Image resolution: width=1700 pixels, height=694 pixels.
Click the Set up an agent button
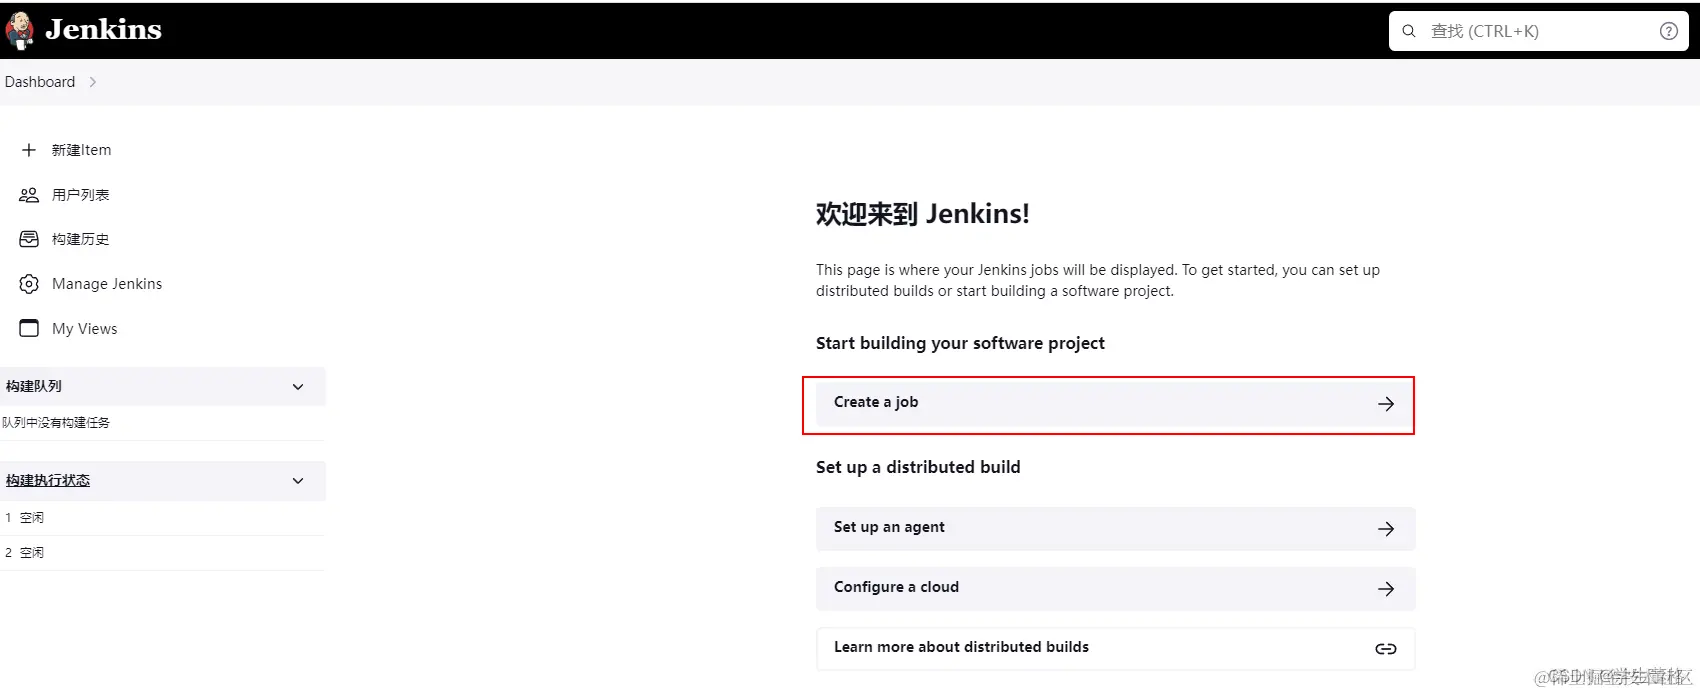click(1115, 528)
